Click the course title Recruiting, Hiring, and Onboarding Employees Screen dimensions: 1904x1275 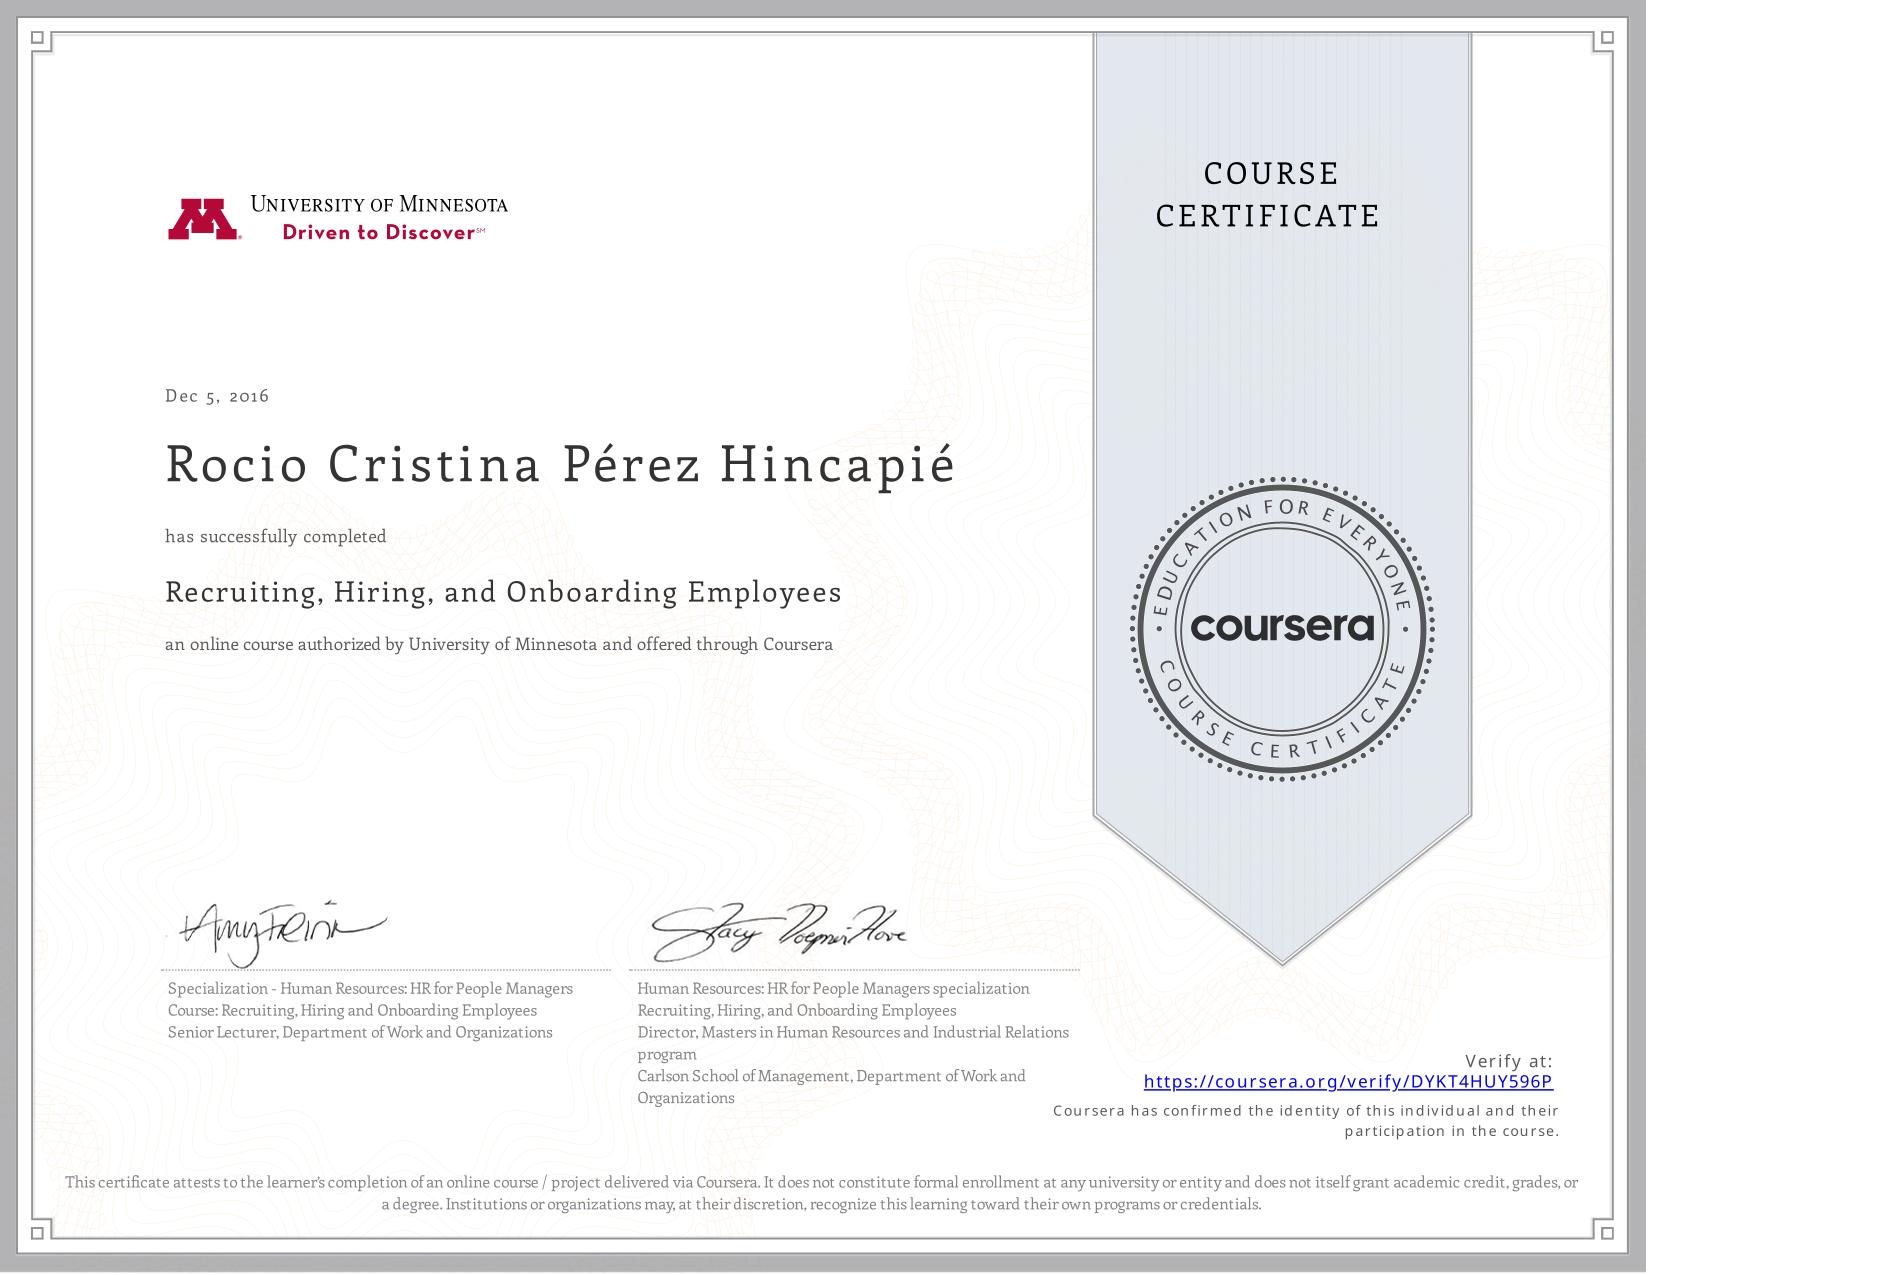tap(503, 592)
